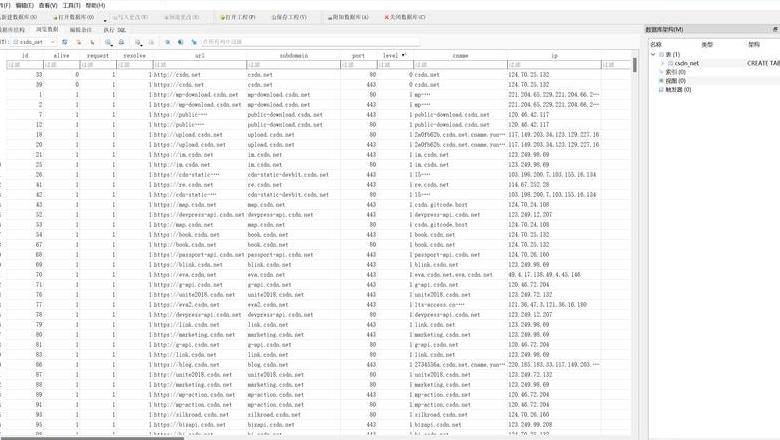Viewport: 780px width, 440px height.
Task: Open the csdn_net table selector dropdown
Action: [x=34, y=42]
